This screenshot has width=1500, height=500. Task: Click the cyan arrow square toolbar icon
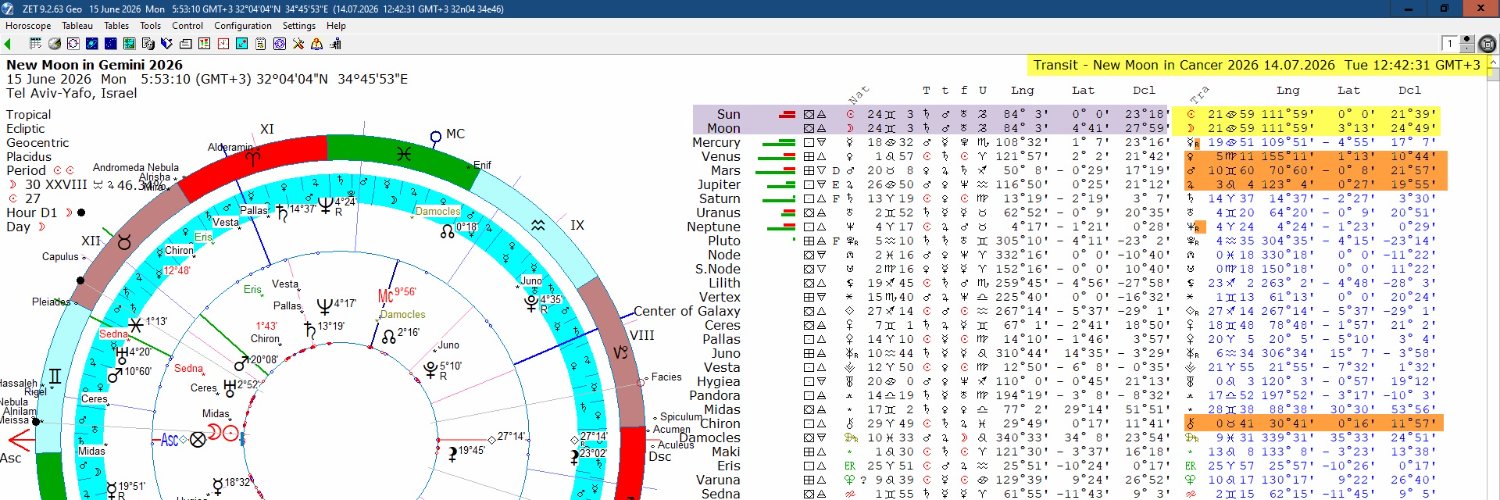pos(241,44)
